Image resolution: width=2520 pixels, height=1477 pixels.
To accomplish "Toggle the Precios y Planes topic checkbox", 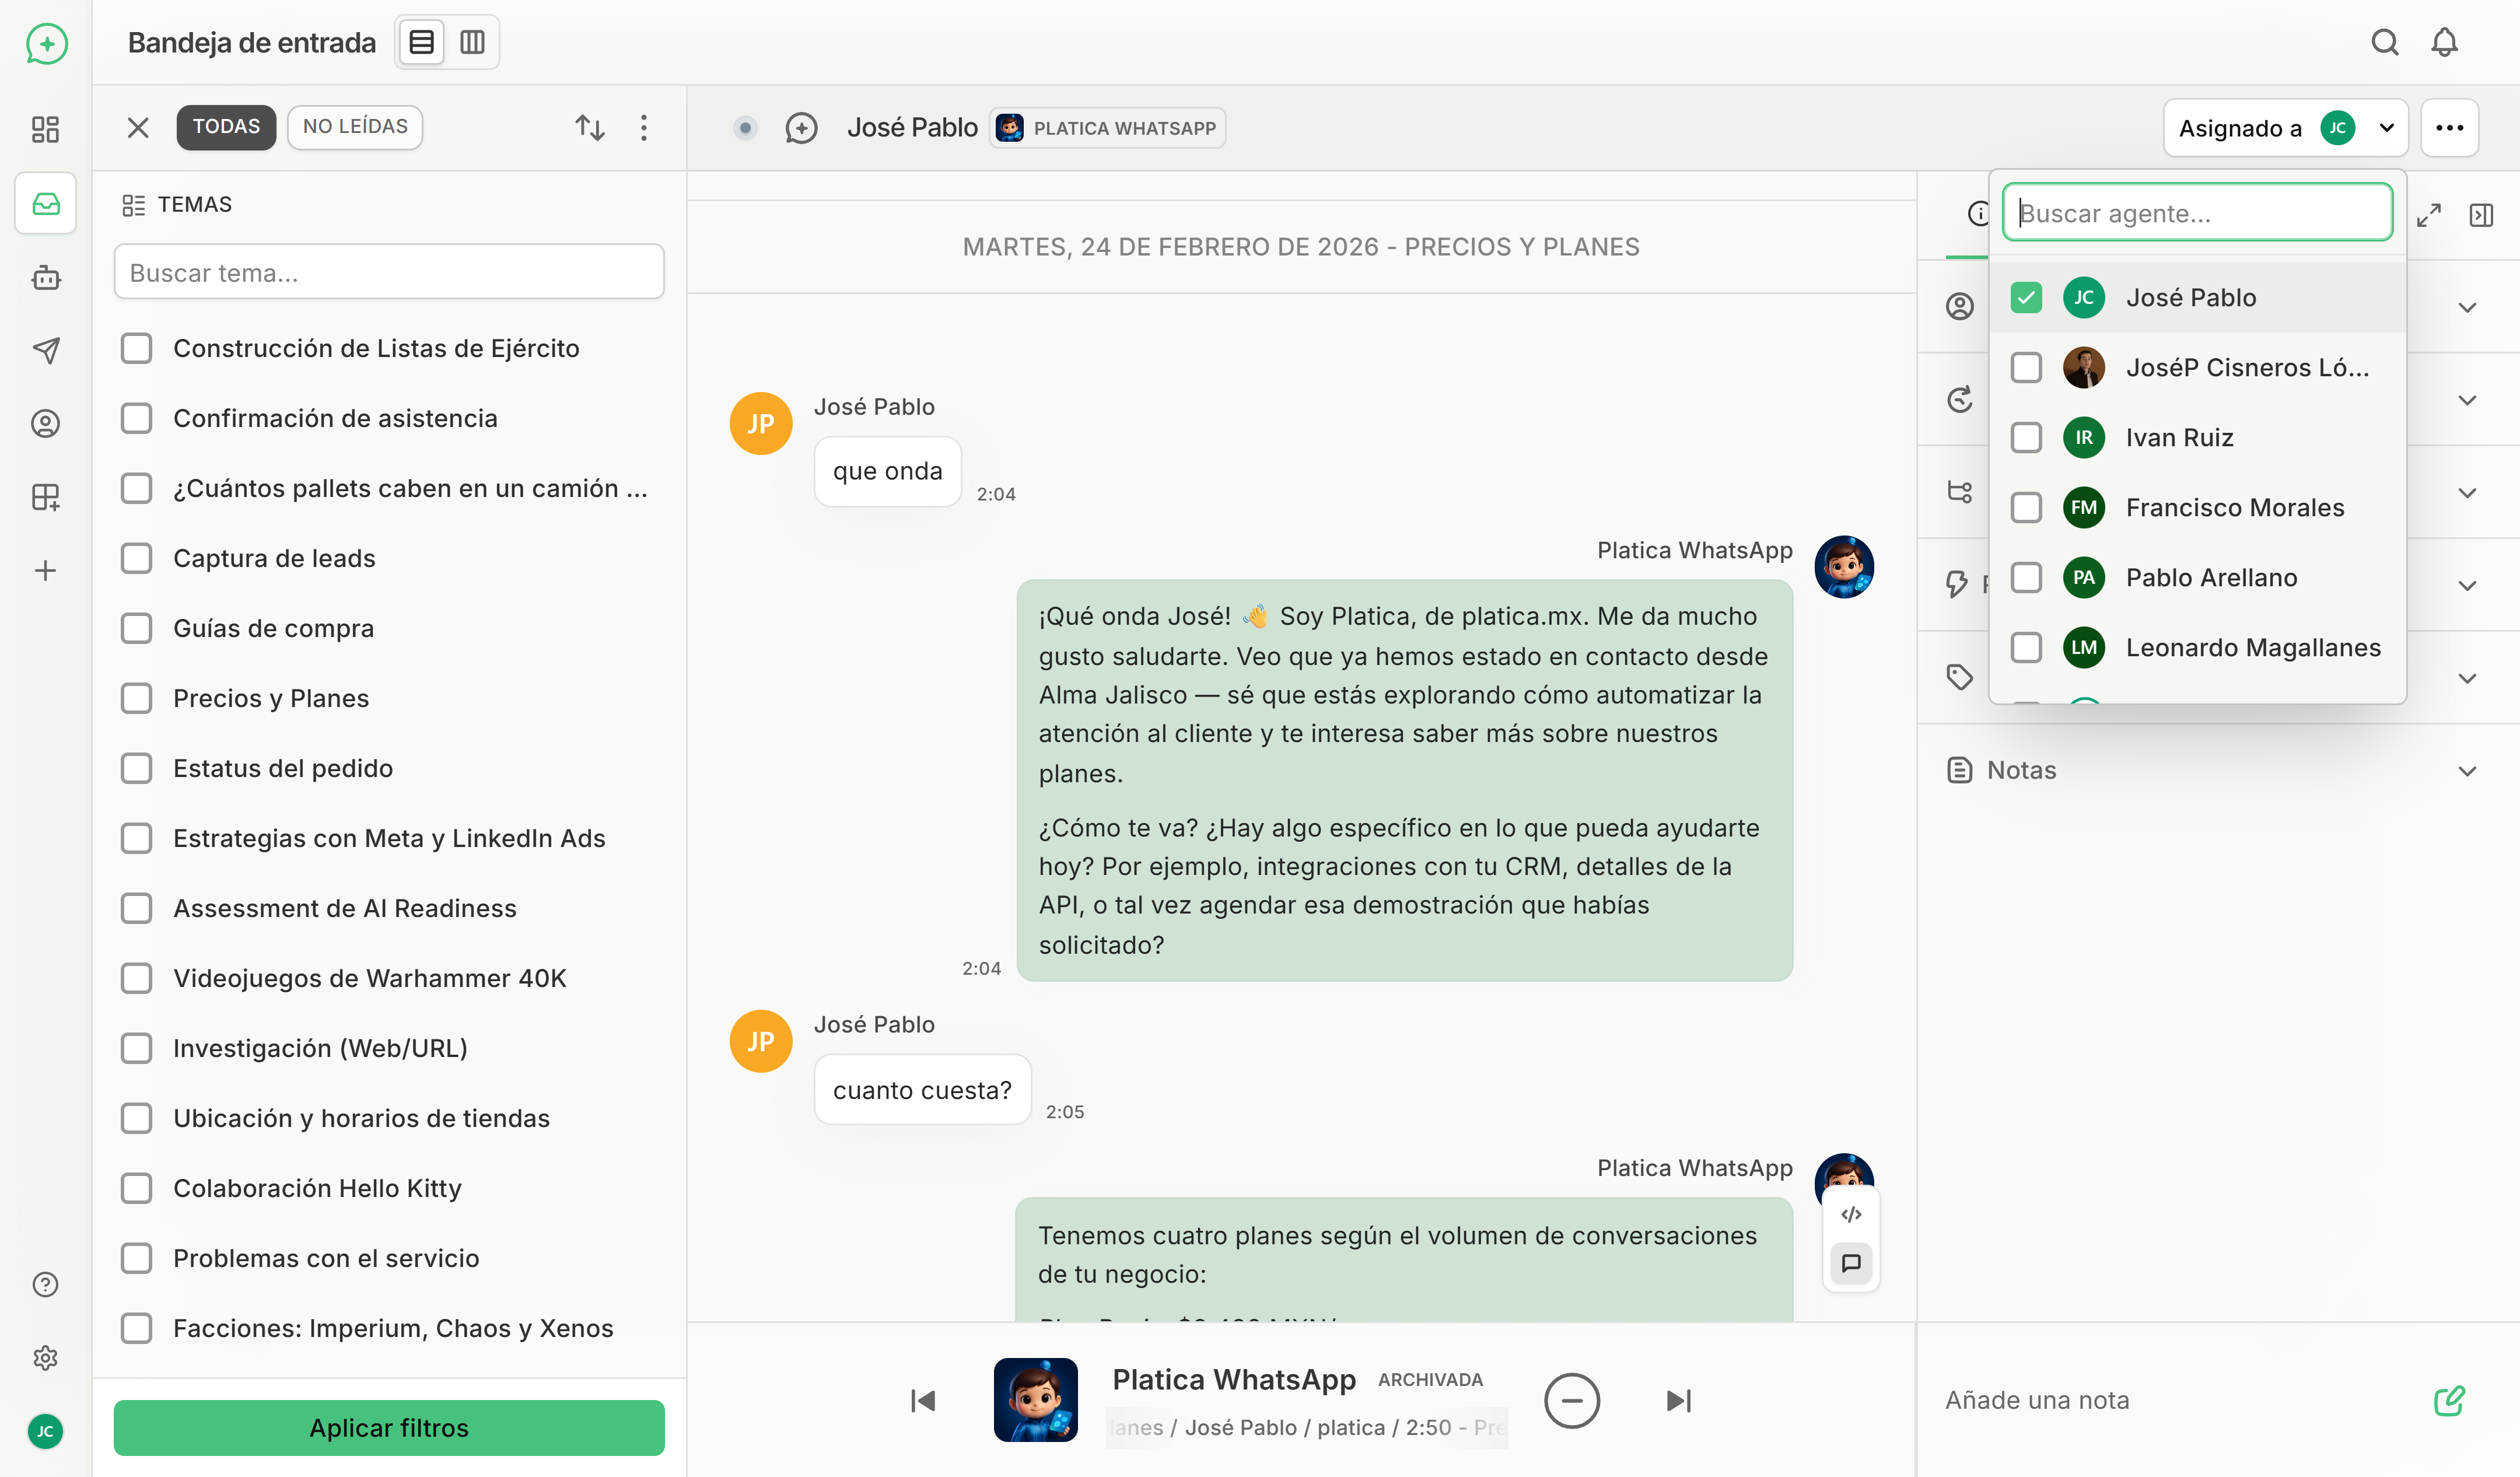I will (137, 697).
